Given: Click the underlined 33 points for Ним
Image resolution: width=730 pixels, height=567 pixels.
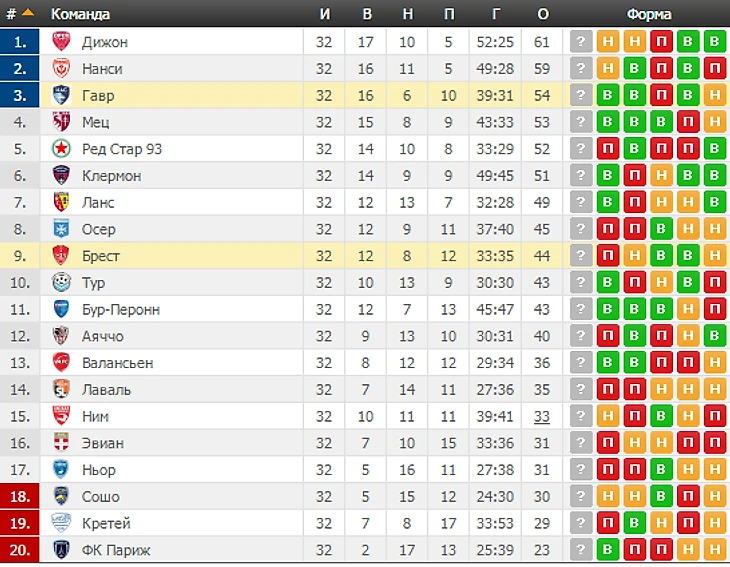Looking at the screenshot, I should point(542,416).
